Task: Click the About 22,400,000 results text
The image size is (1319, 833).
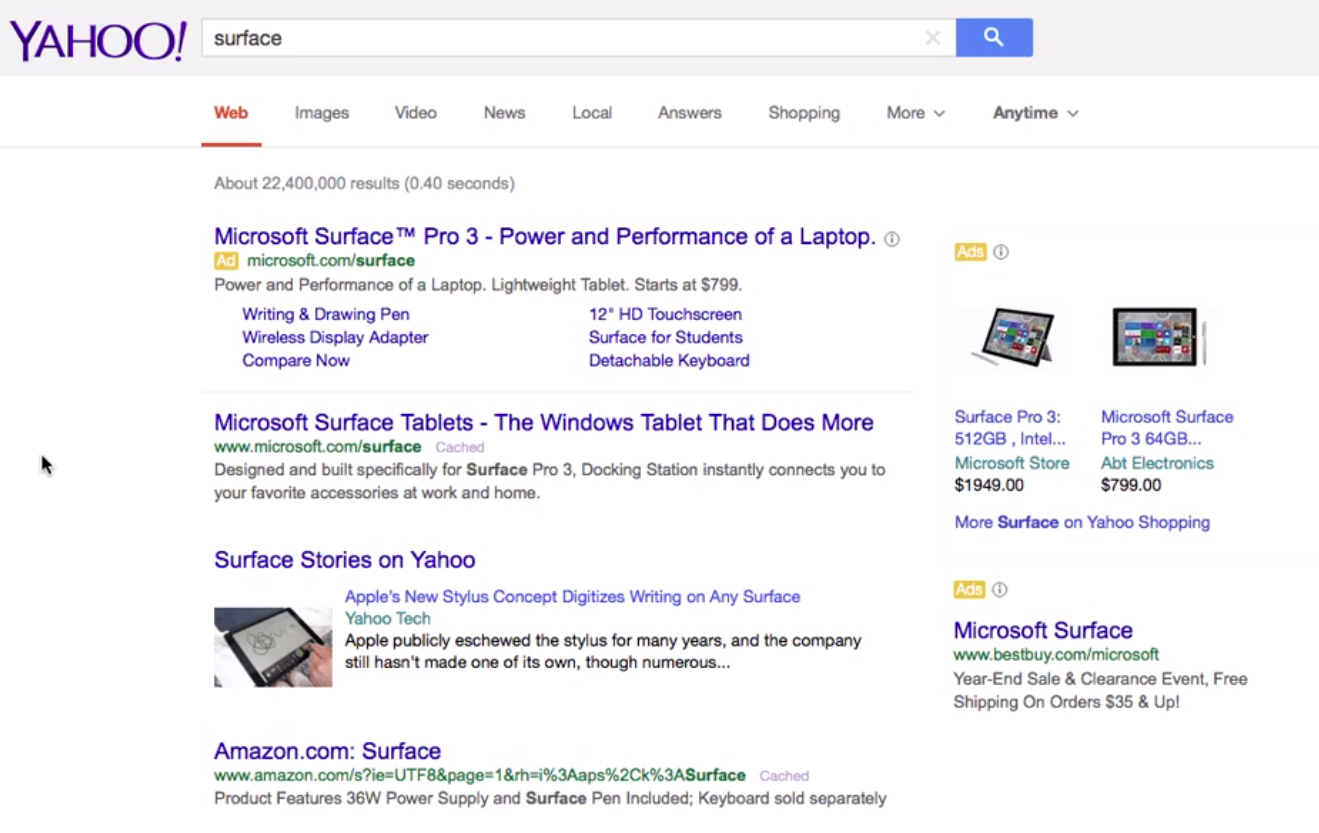Action: [x=364, y=184]
